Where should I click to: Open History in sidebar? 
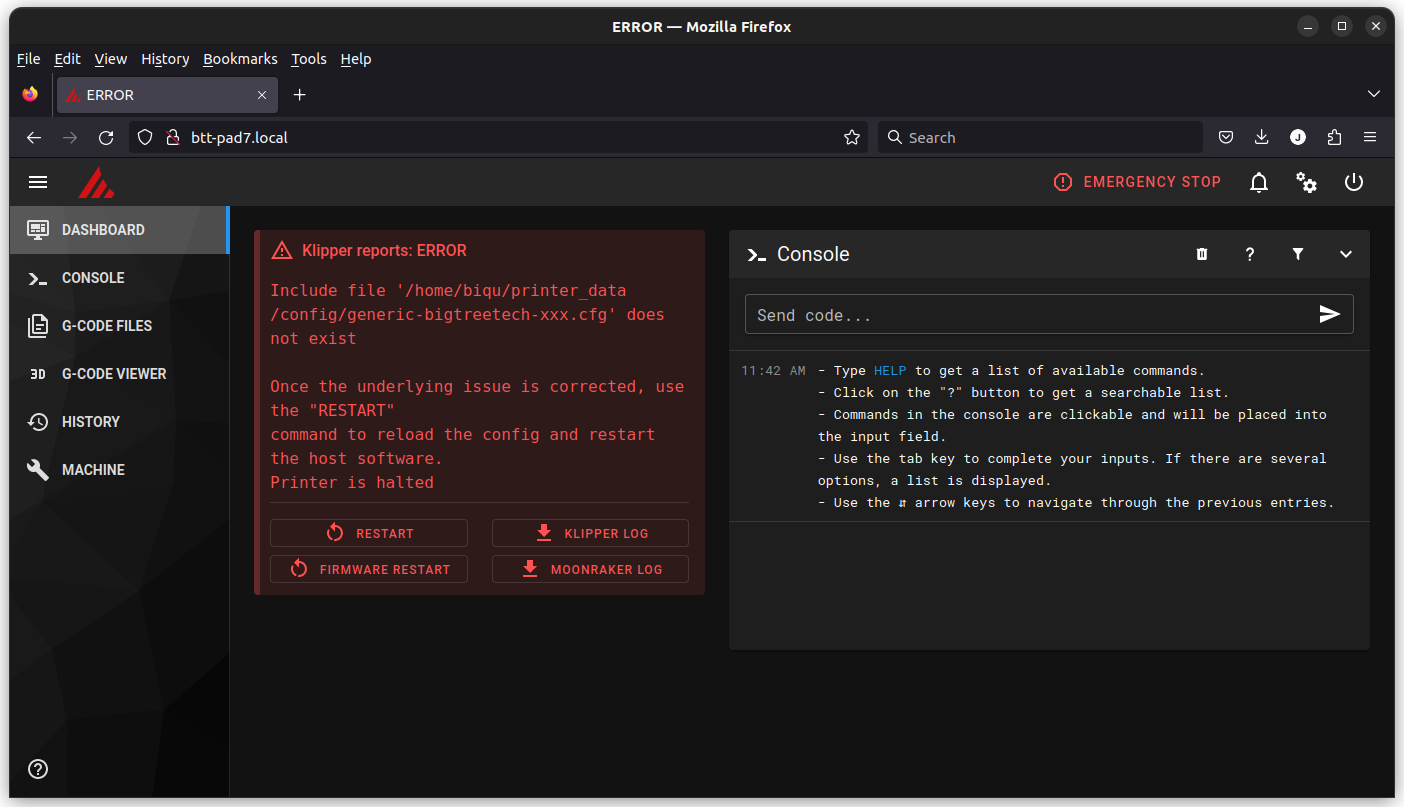(x=119, y=422)
